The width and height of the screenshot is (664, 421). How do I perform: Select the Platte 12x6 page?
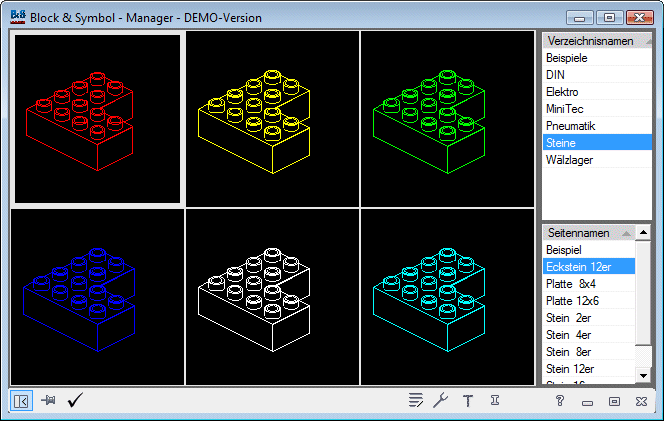pos(589,300)
